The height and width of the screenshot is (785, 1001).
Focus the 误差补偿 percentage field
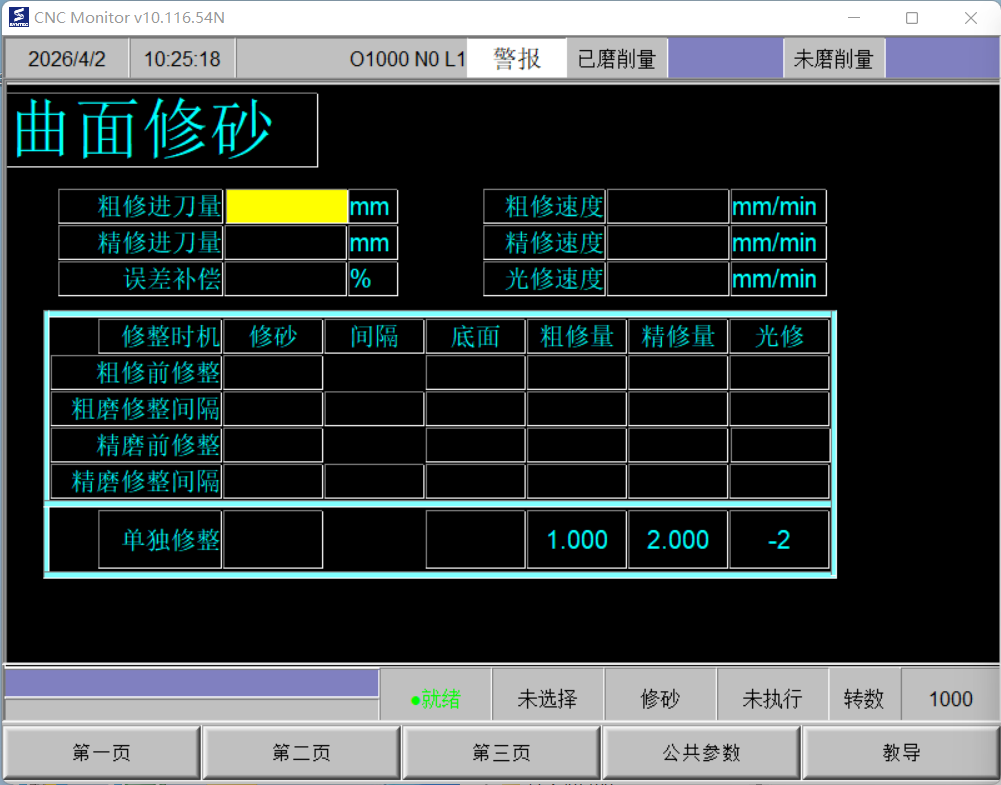click(x=286, y=279)
